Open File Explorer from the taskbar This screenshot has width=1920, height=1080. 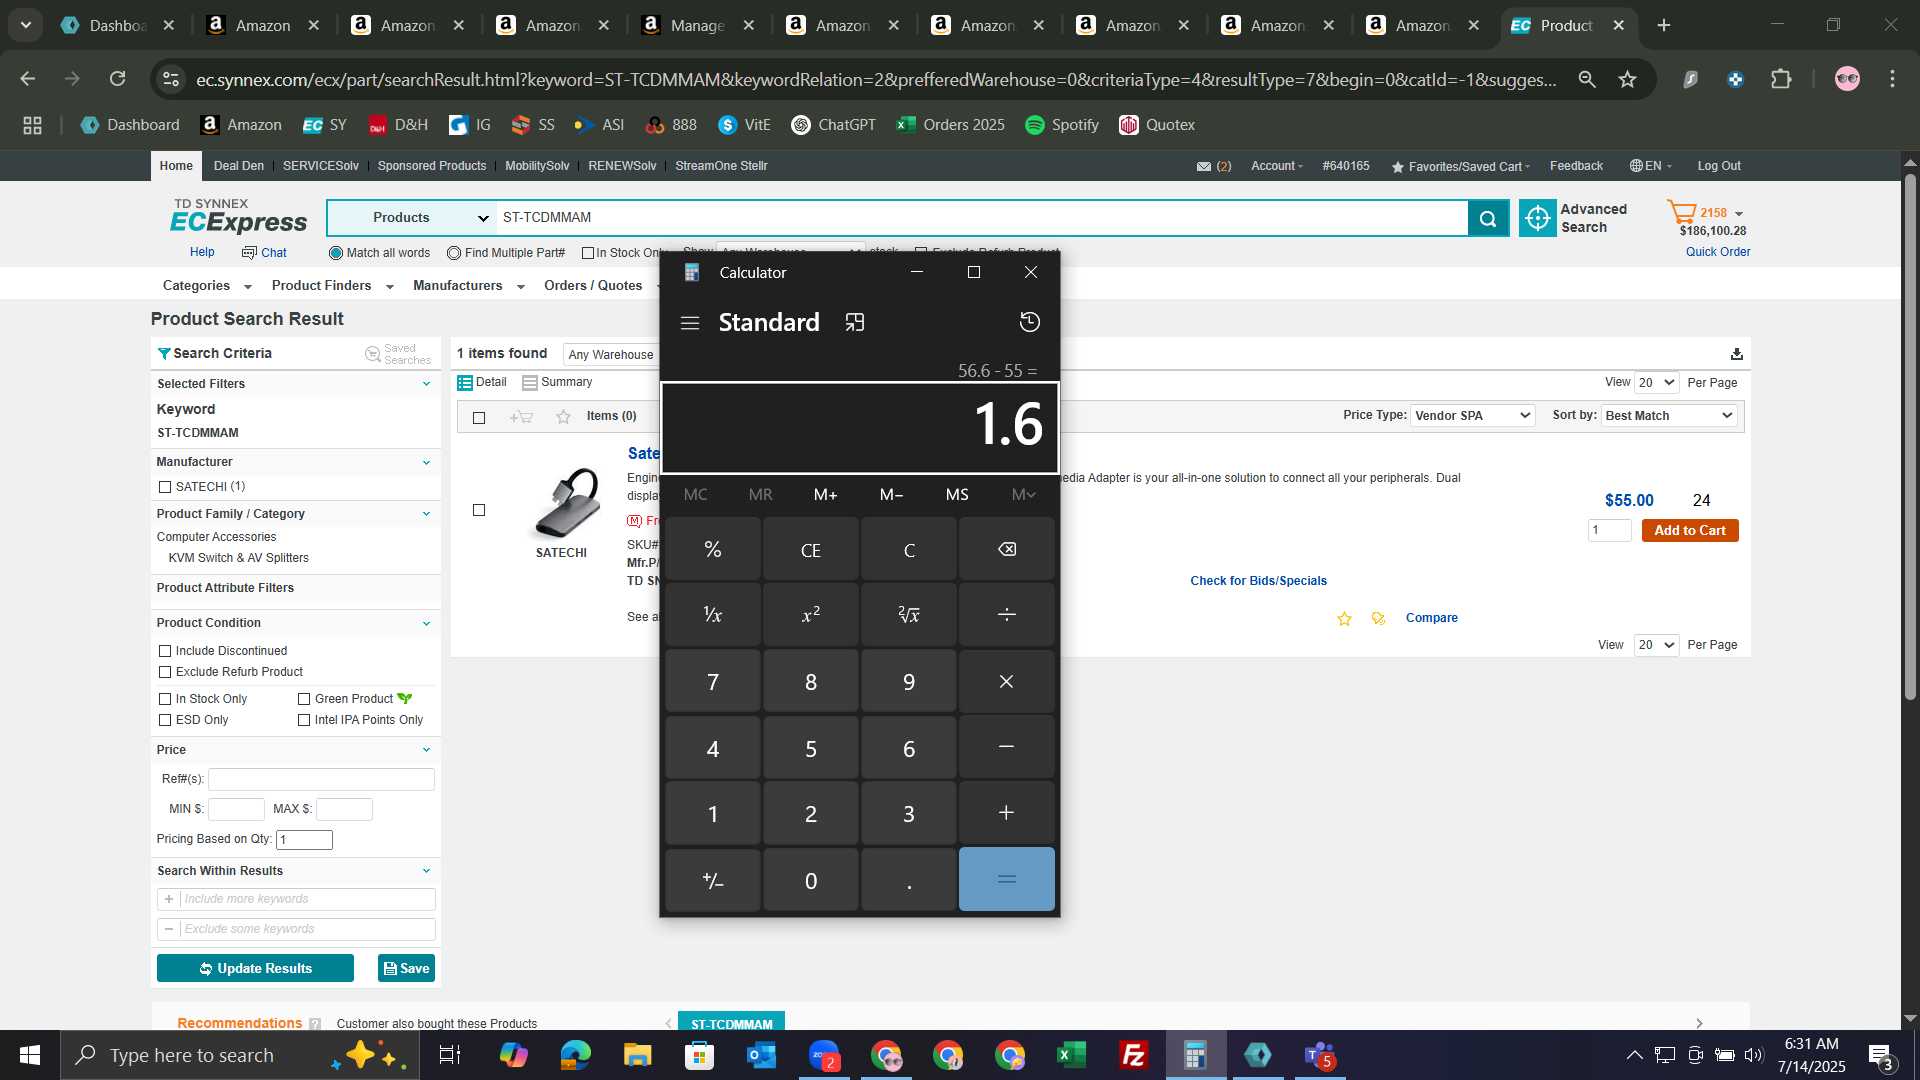(x=637, y=1055)
